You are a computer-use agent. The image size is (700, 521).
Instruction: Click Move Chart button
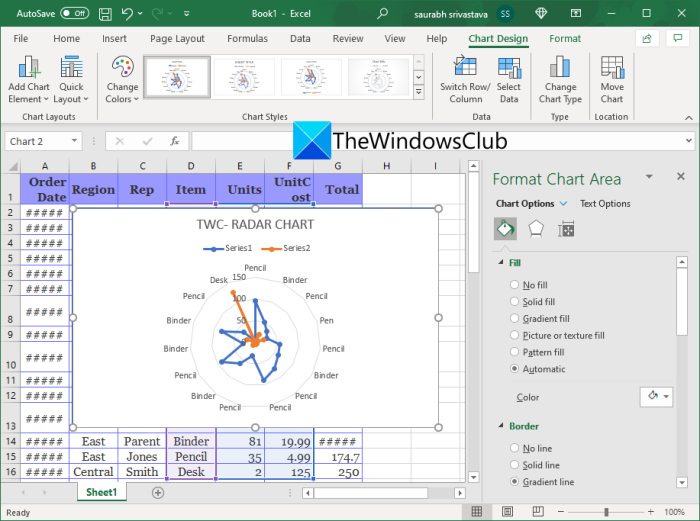[612, 80]
